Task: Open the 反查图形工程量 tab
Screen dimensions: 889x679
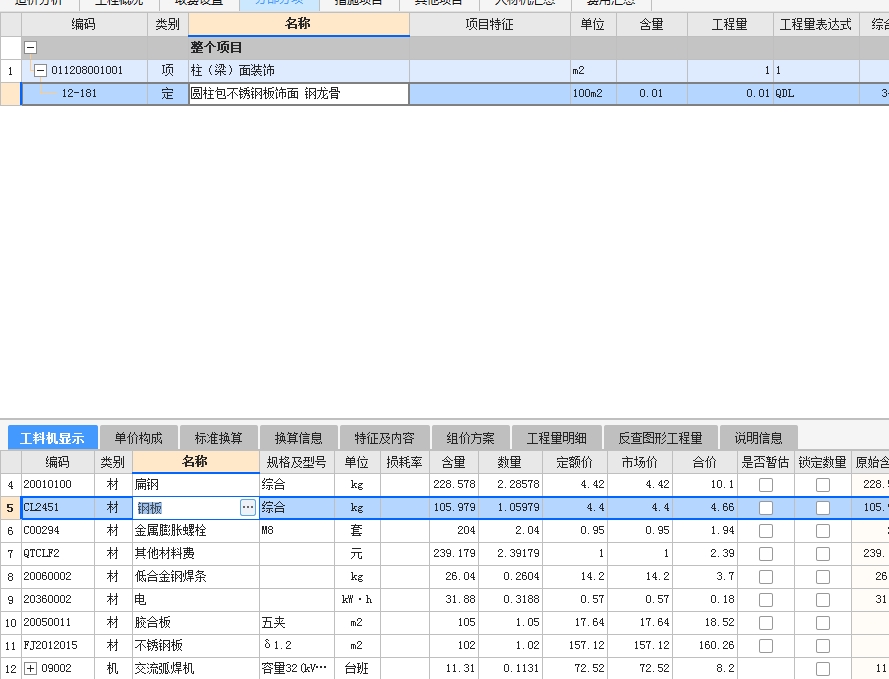Action: pos(661,438)
